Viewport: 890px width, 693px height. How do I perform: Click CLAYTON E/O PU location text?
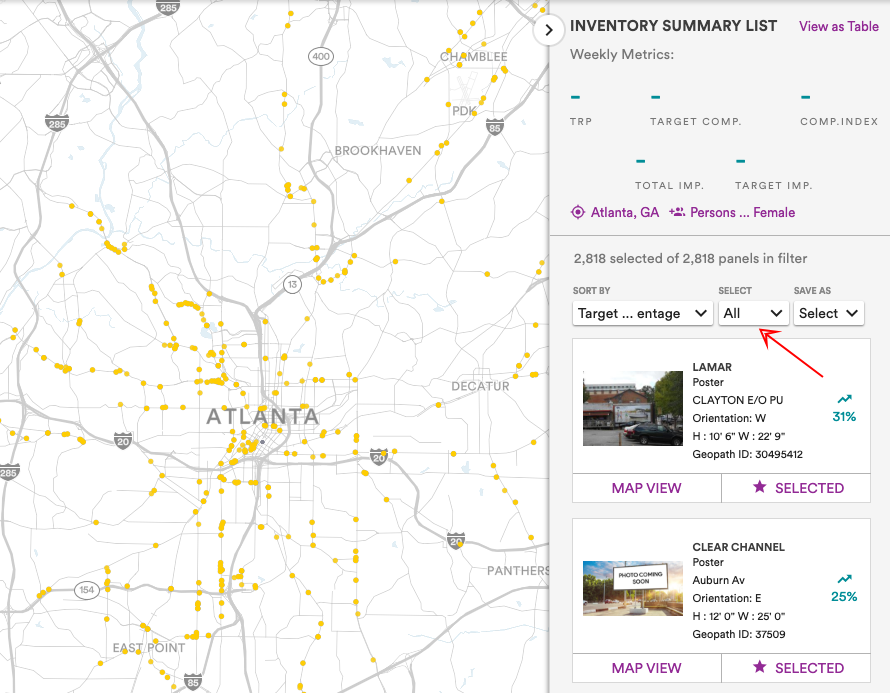click(738, 400)
